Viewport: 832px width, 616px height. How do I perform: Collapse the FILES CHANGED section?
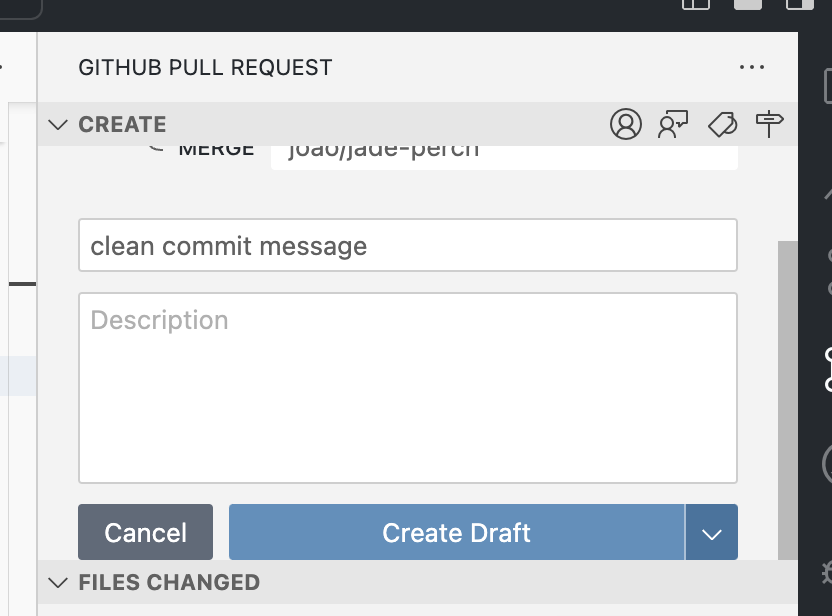coord(58,582)
